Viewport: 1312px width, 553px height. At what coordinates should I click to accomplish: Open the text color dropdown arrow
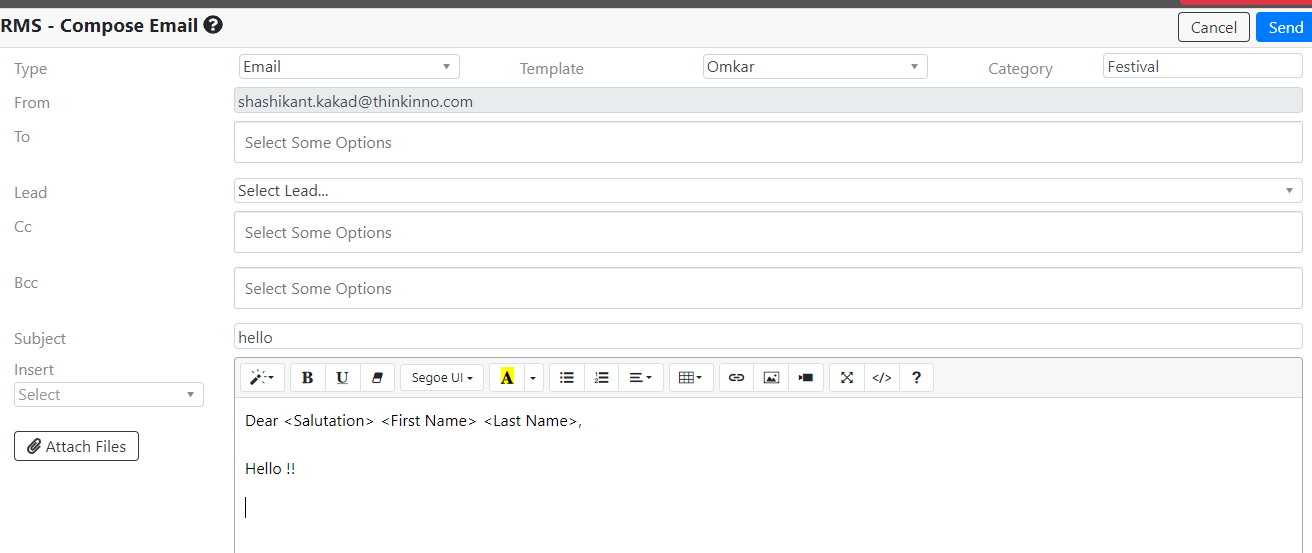(533, 377)
